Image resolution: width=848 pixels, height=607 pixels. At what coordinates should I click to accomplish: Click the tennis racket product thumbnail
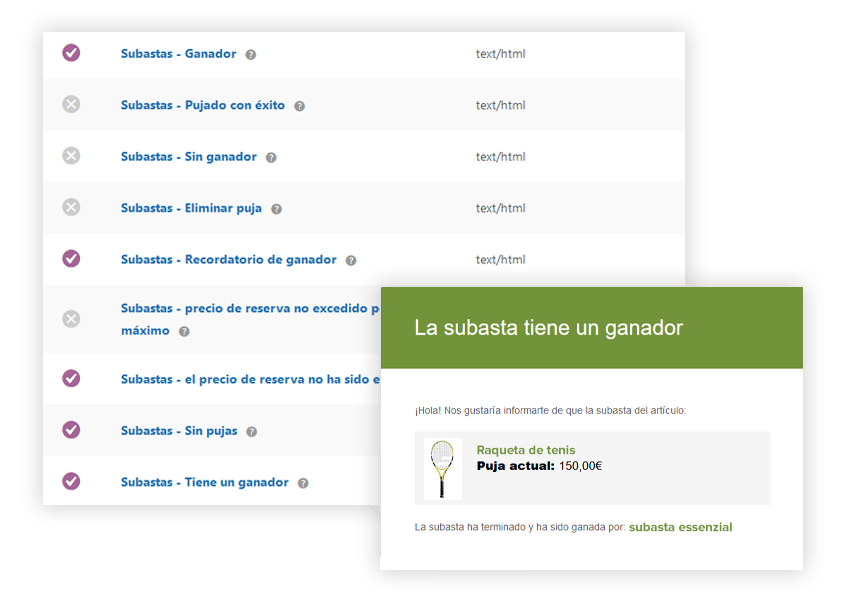click(x=442, y=469)
